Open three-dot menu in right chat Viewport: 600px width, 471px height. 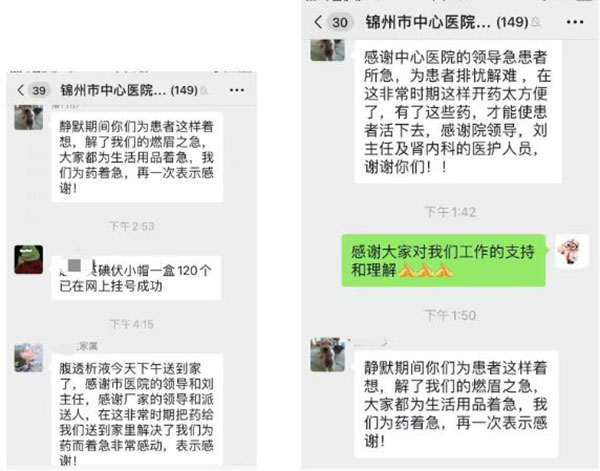[x=575, y=22]
